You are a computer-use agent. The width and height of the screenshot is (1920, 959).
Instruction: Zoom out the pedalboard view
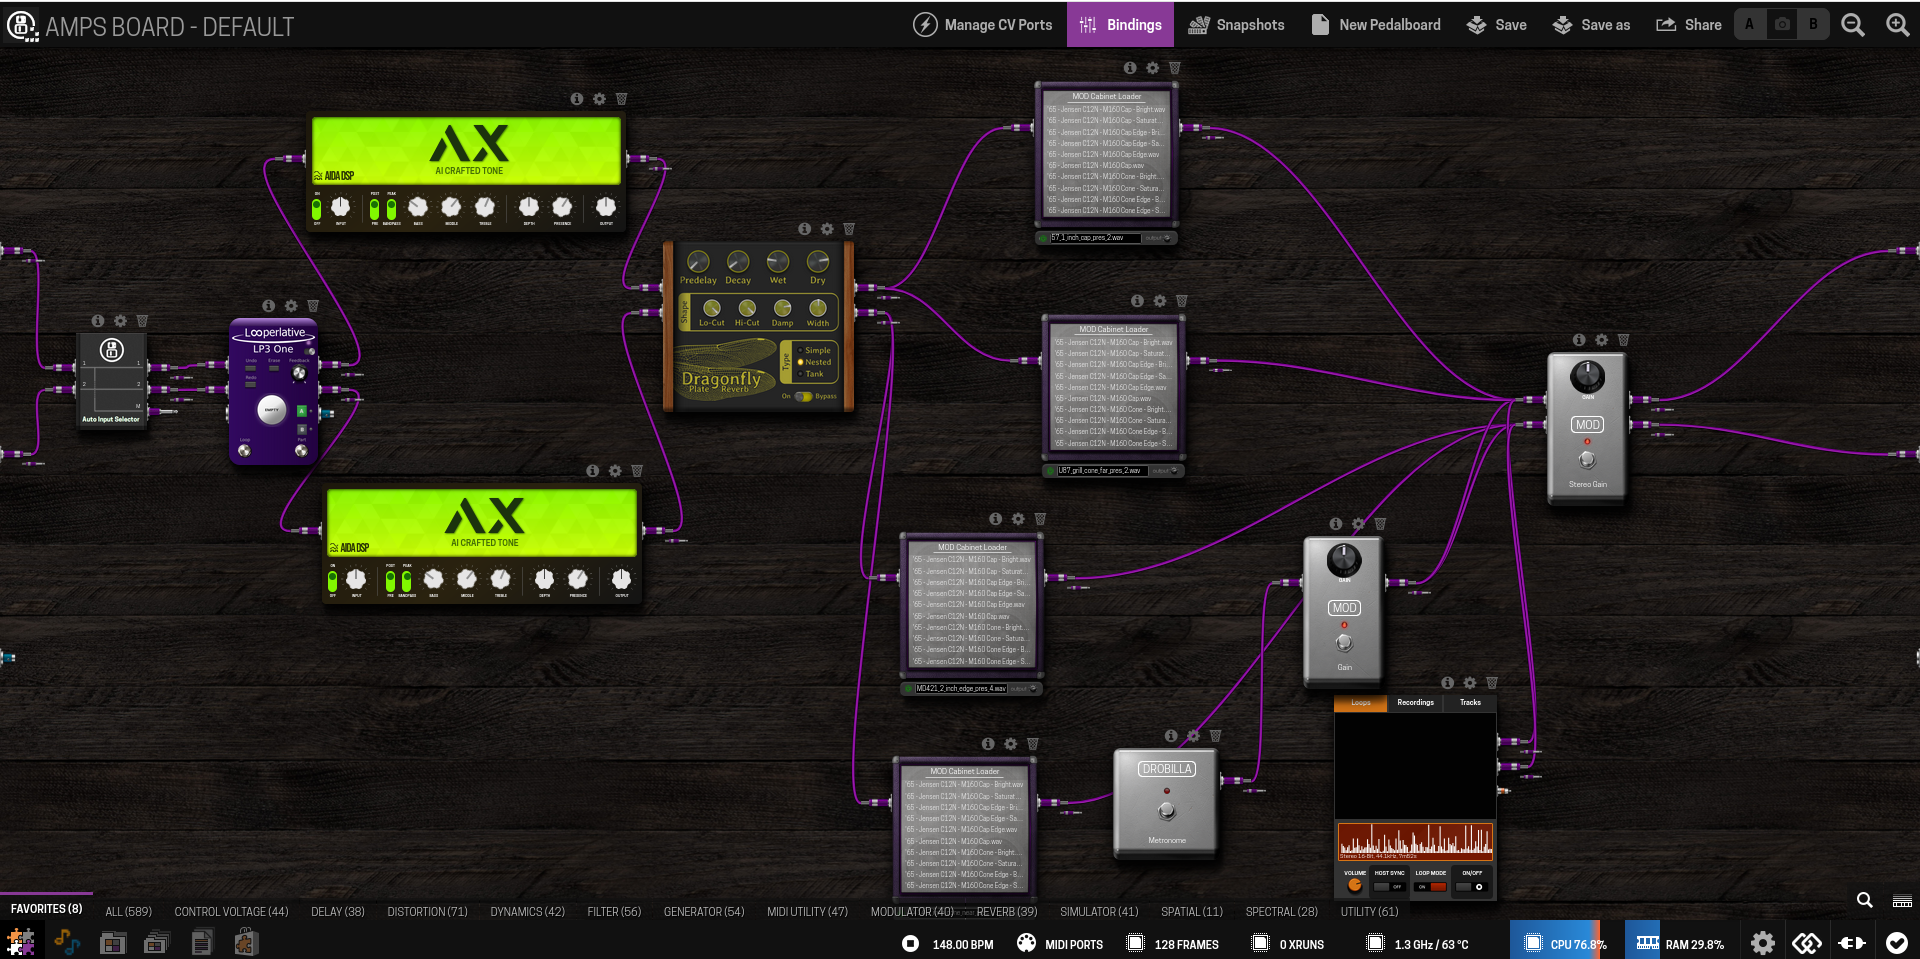pos(1853,25)
